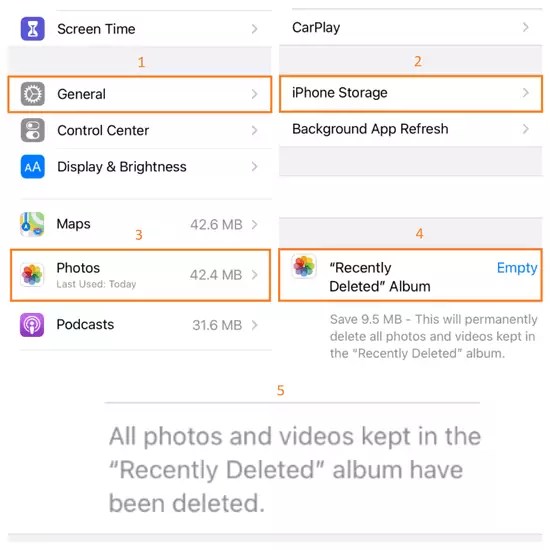
Task: Expand the iPhone Storage row chevron
Action: pyautogui.click(x=525, y=93)
